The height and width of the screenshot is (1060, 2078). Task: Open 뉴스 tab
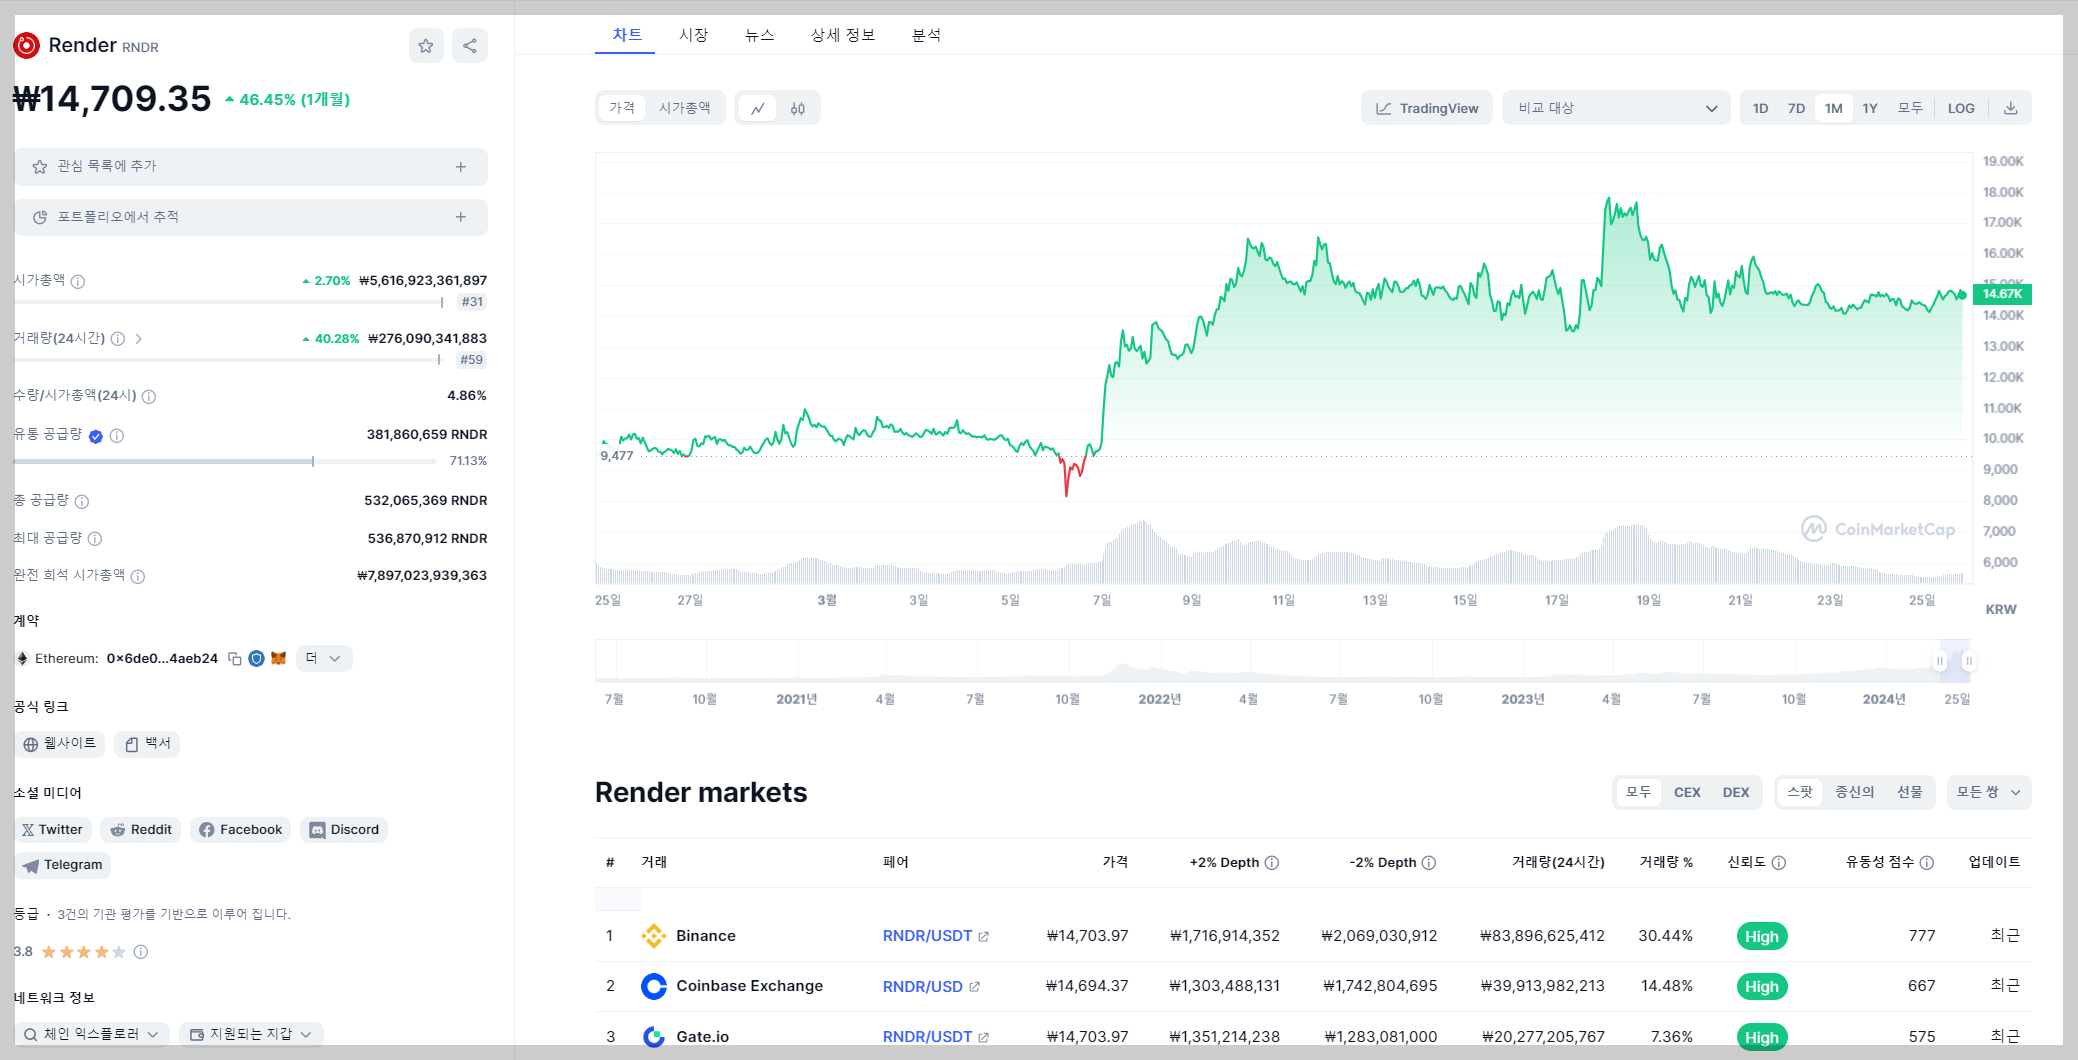tap(759, 35)
